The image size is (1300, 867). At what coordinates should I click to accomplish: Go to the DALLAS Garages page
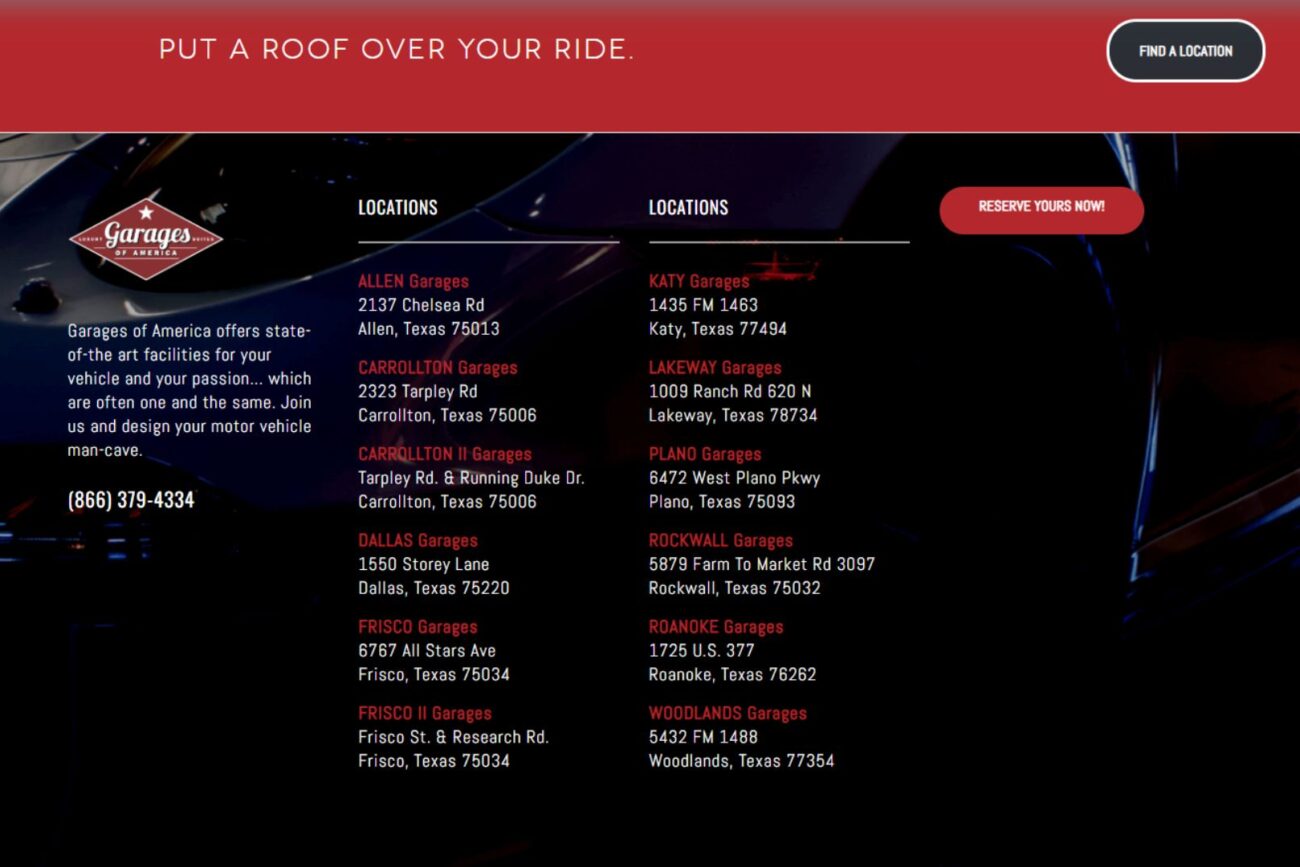418,541
